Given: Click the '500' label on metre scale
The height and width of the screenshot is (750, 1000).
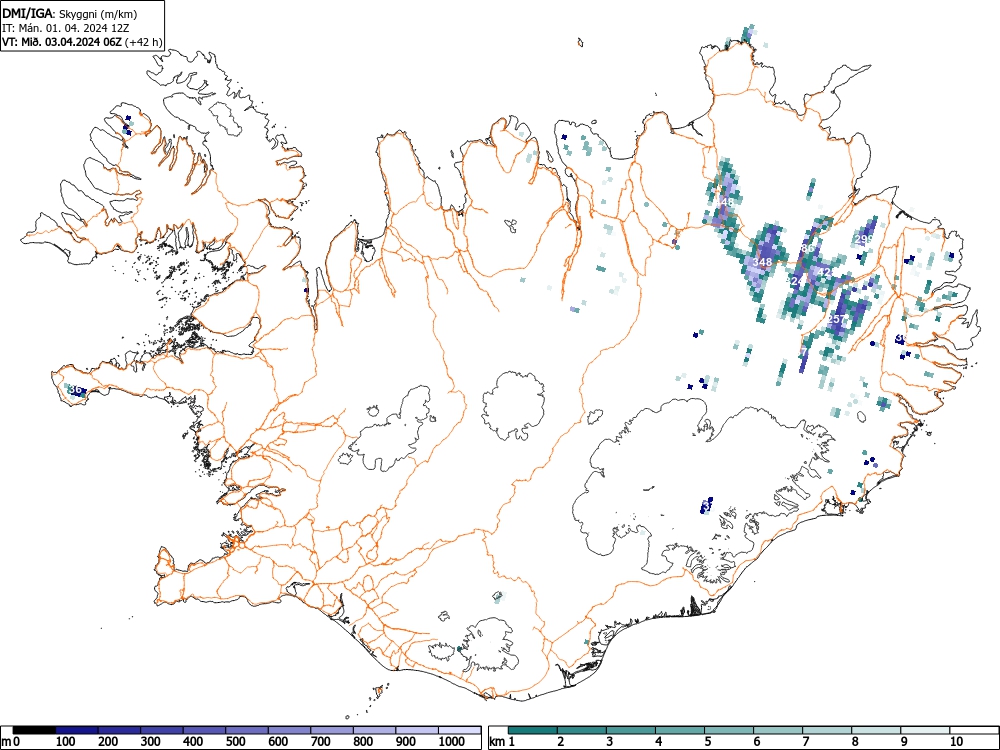Looking at the screenshot, I should 237,742.
